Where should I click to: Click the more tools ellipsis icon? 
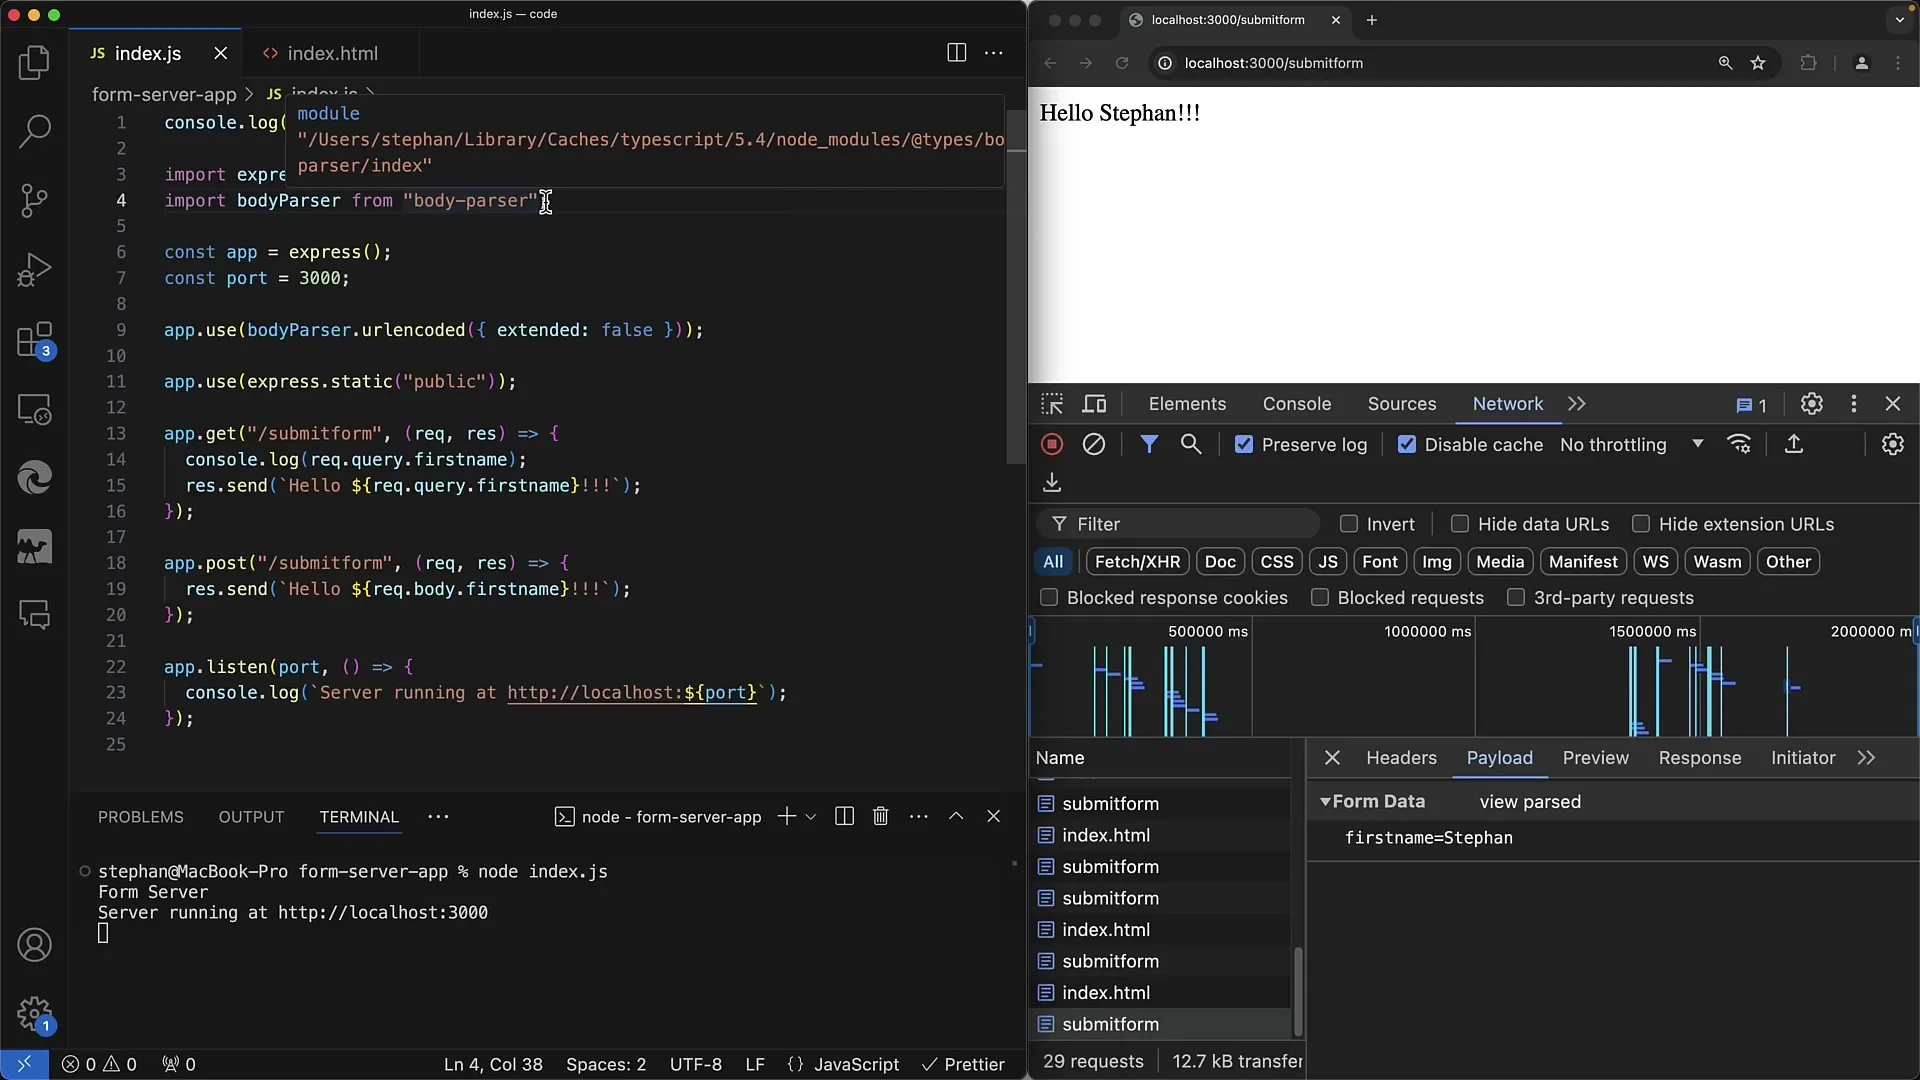point(1855,404)
